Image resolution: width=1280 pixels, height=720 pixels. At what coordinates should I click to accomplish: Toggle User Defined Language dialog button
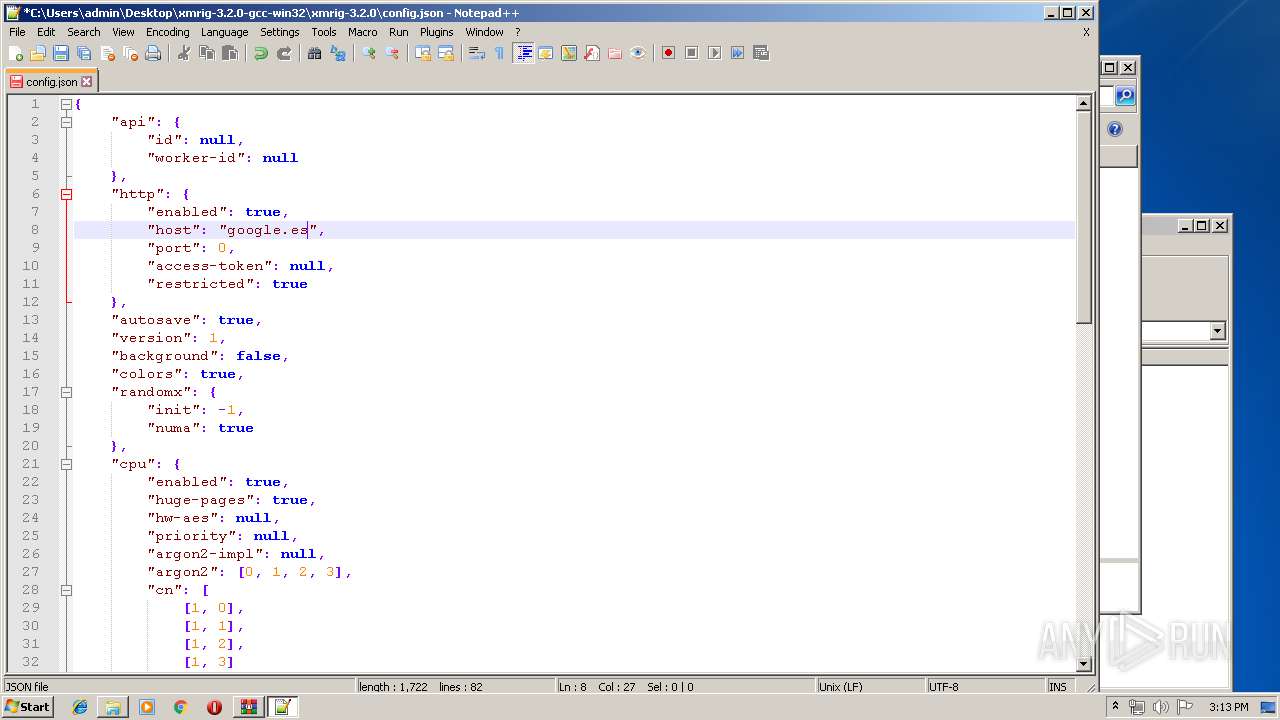[546, 53]
